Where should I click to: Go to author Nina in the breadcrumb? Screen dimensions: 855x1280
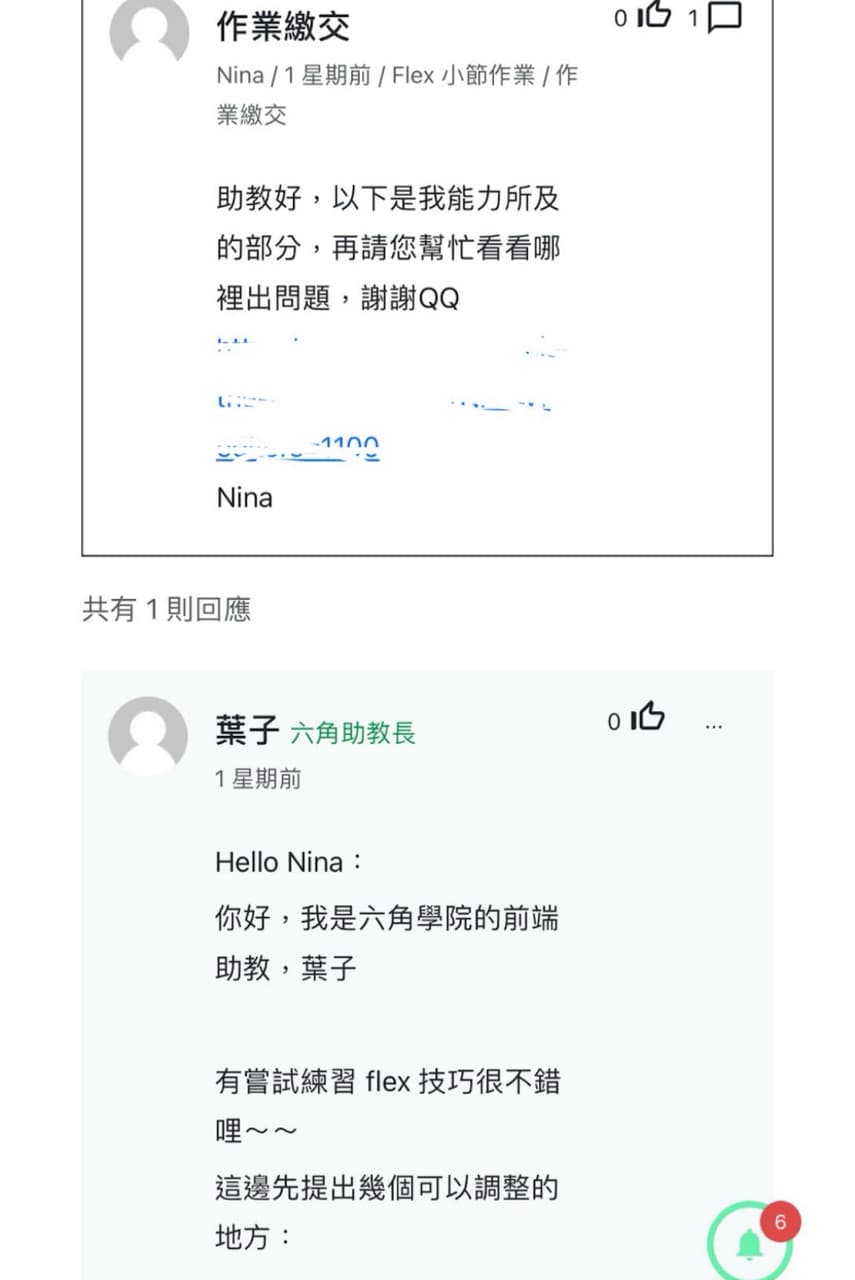click(x=240, y=76)
